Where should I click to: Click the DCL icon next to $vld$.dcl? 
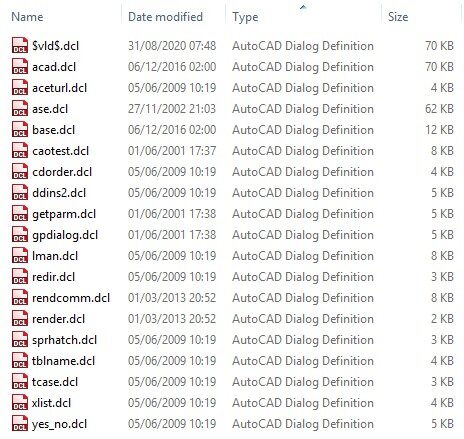(x=20, y=45)
